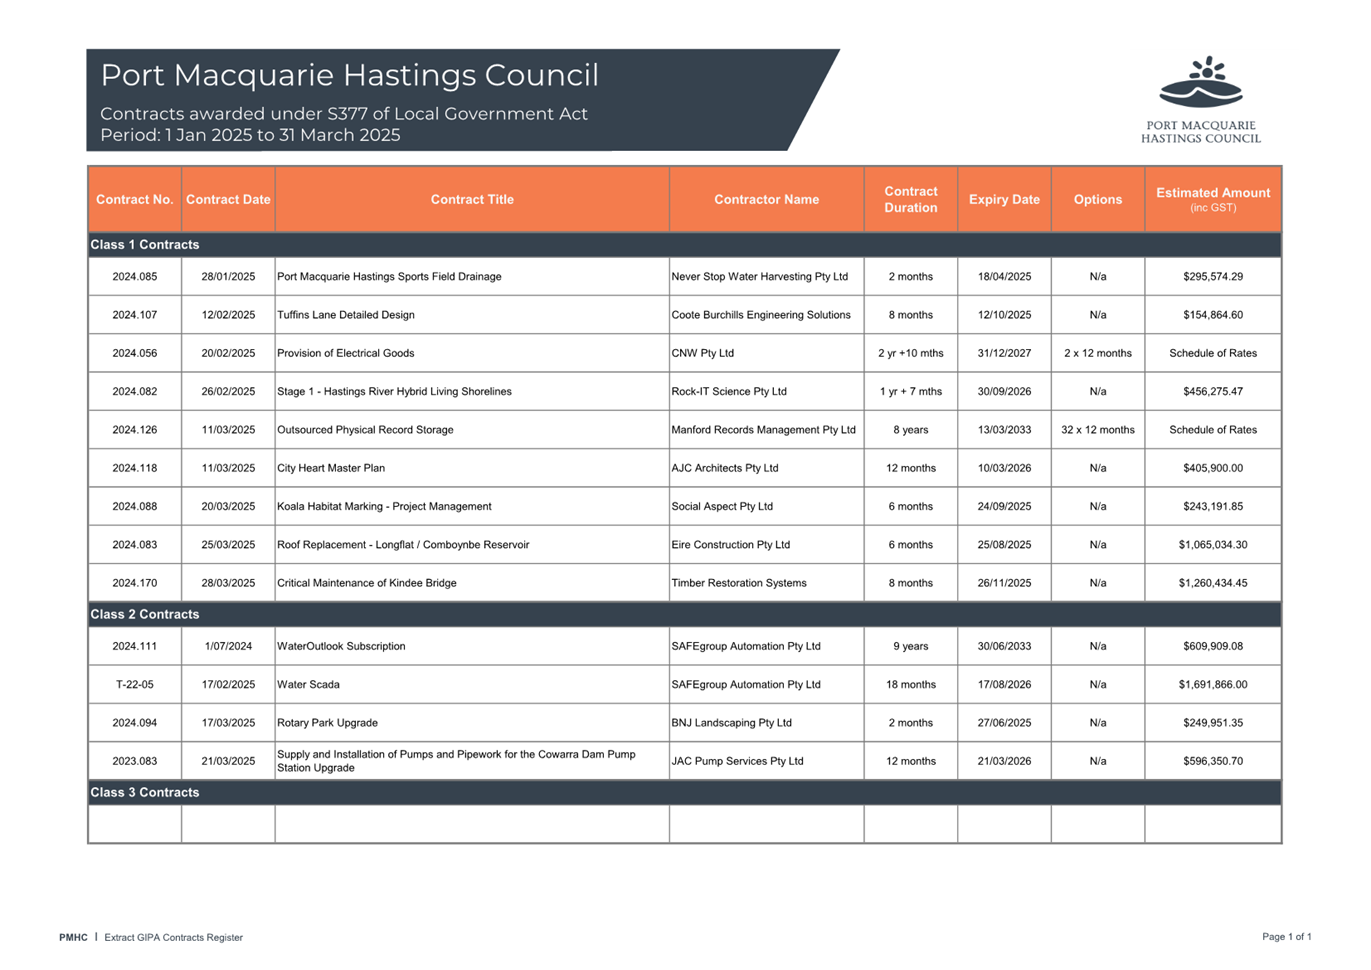Select the expiry date 31/12/2027
The height and width of the screenshot is (970, 1371).
(1004, 353)
